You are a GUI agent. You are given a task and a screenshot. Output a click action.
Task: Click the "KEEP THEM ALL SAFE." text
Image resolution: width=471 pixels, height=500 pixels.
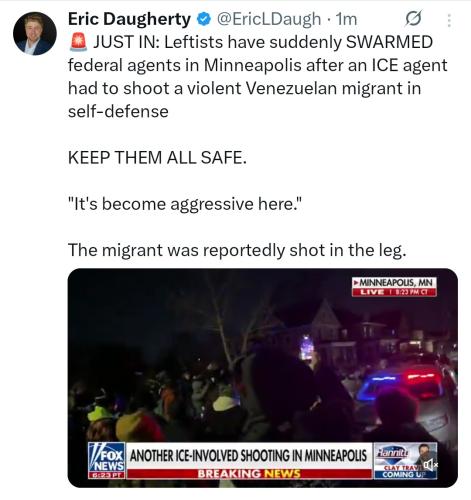tap(157, 157)
